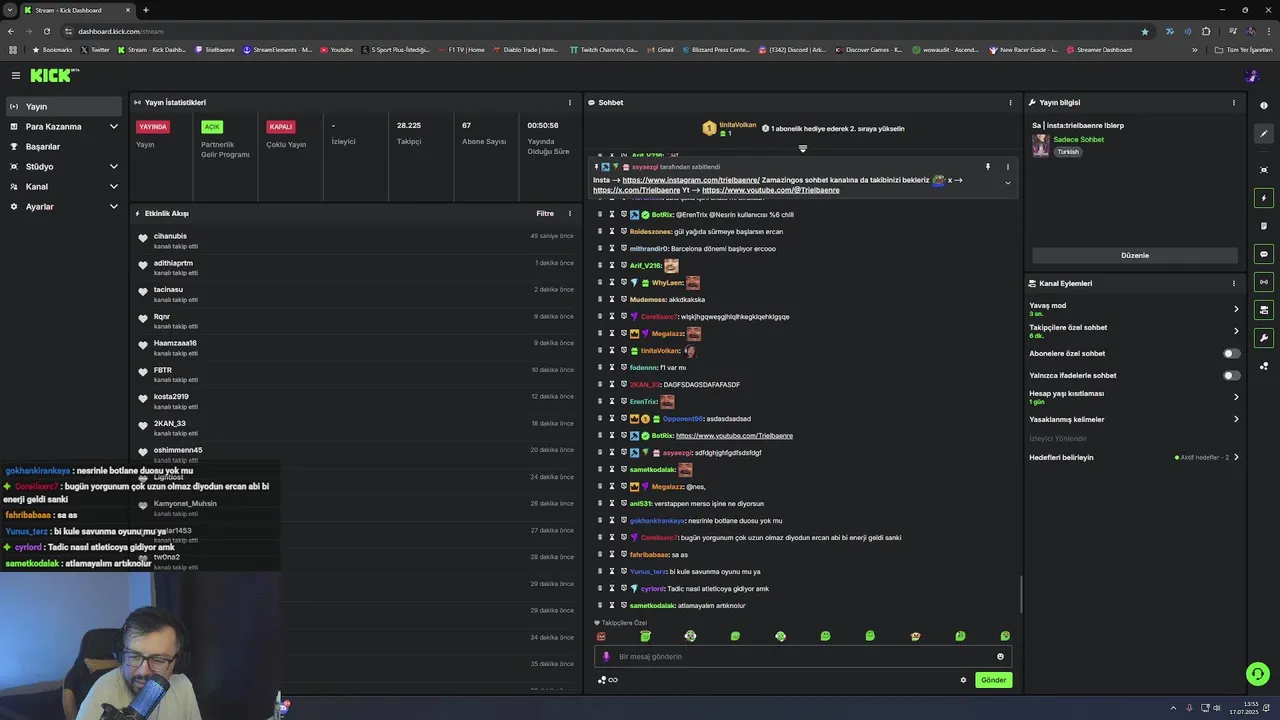Open Hedefleri belirleyin goals
1280x720 pixels.
[1134, 457]
